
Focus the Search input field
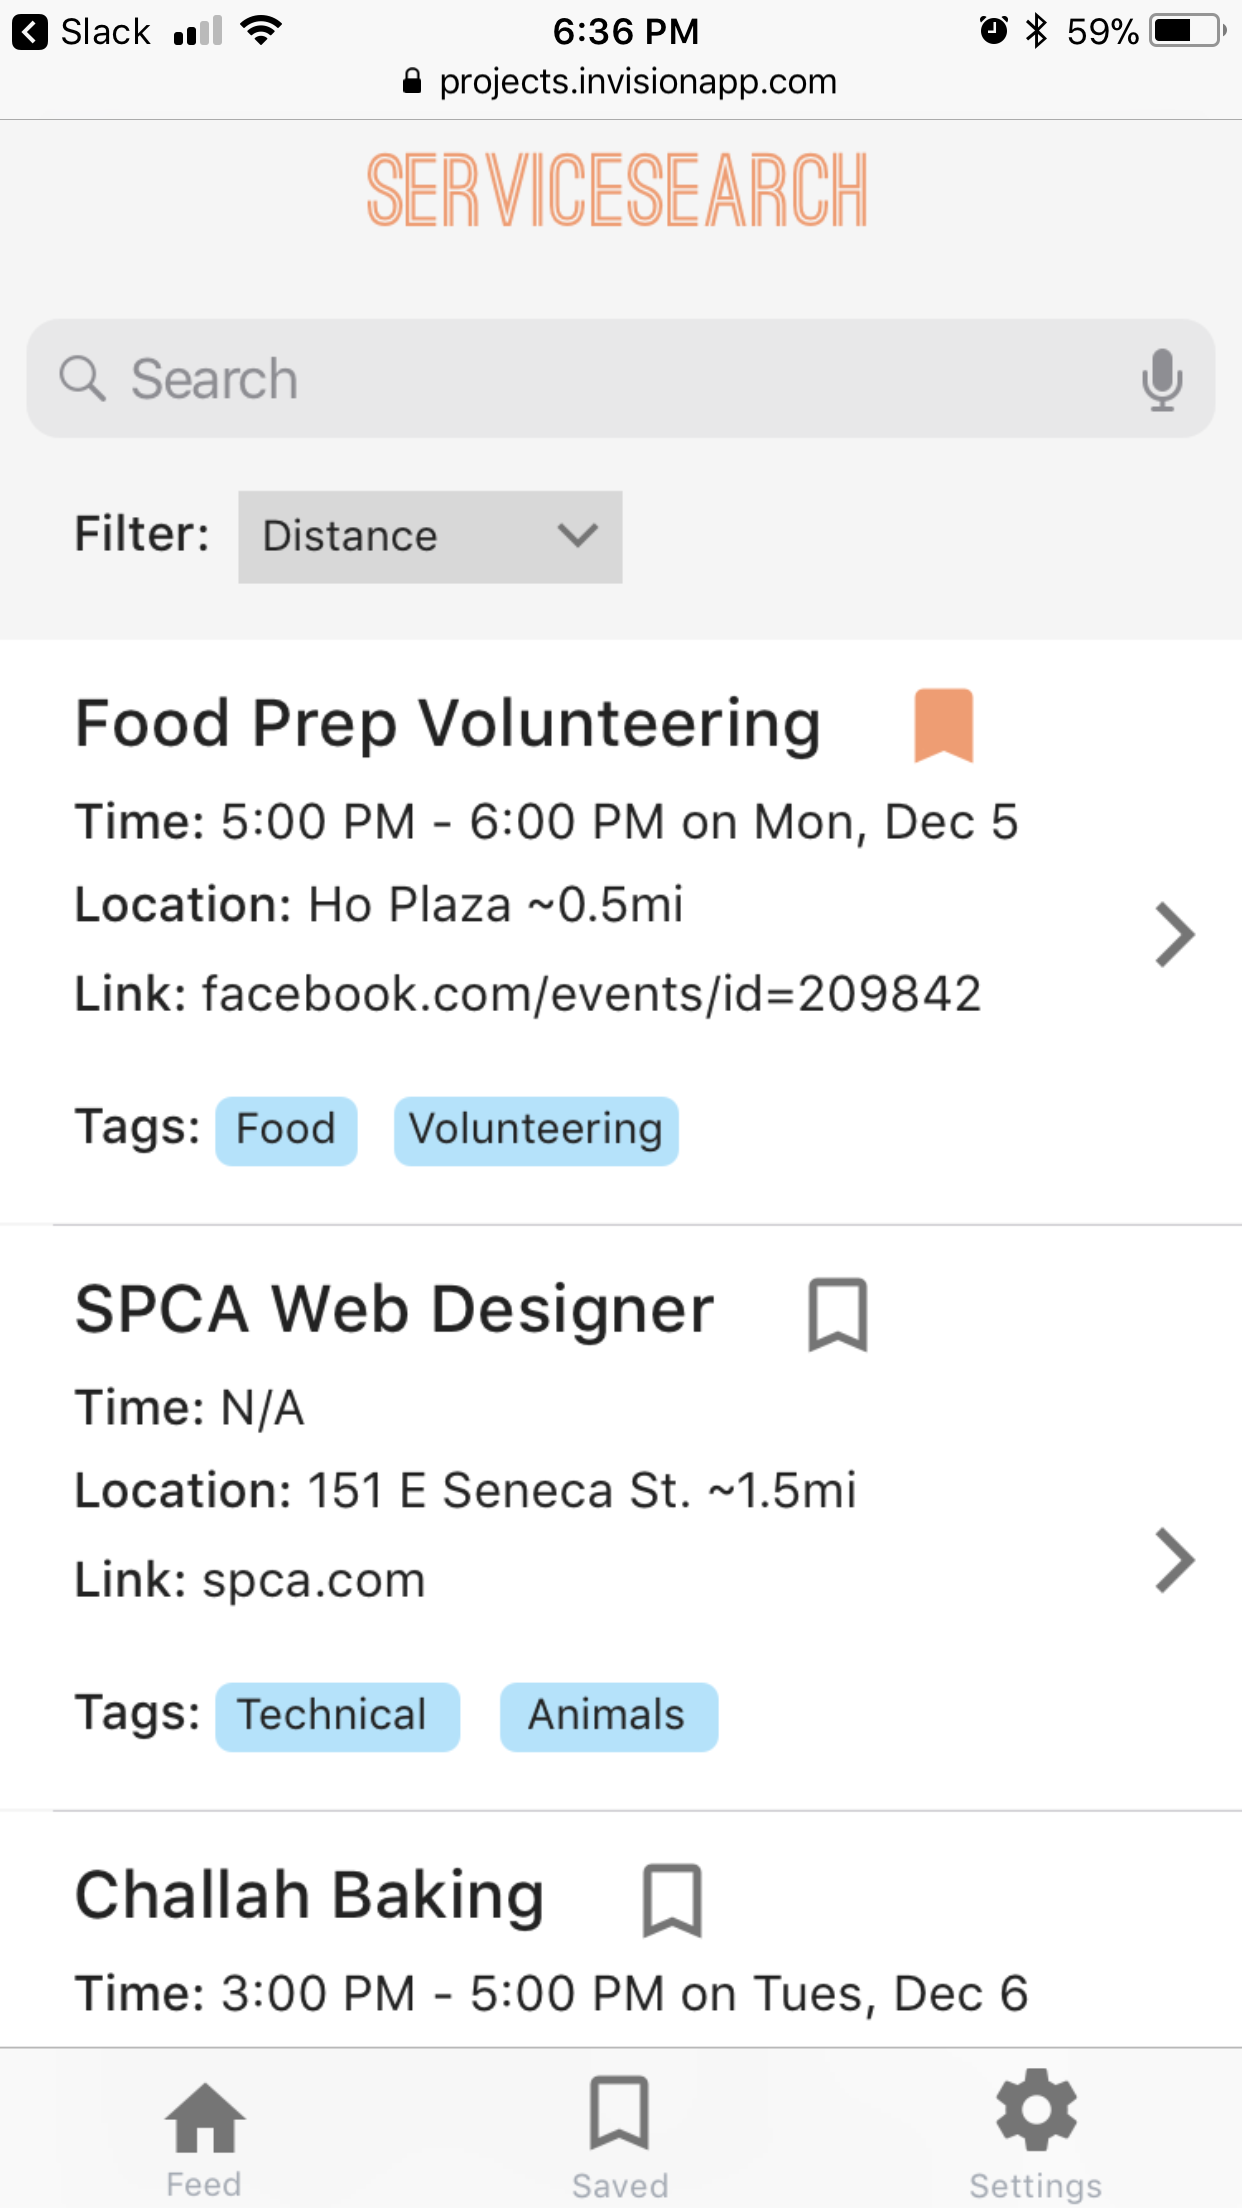620,379
